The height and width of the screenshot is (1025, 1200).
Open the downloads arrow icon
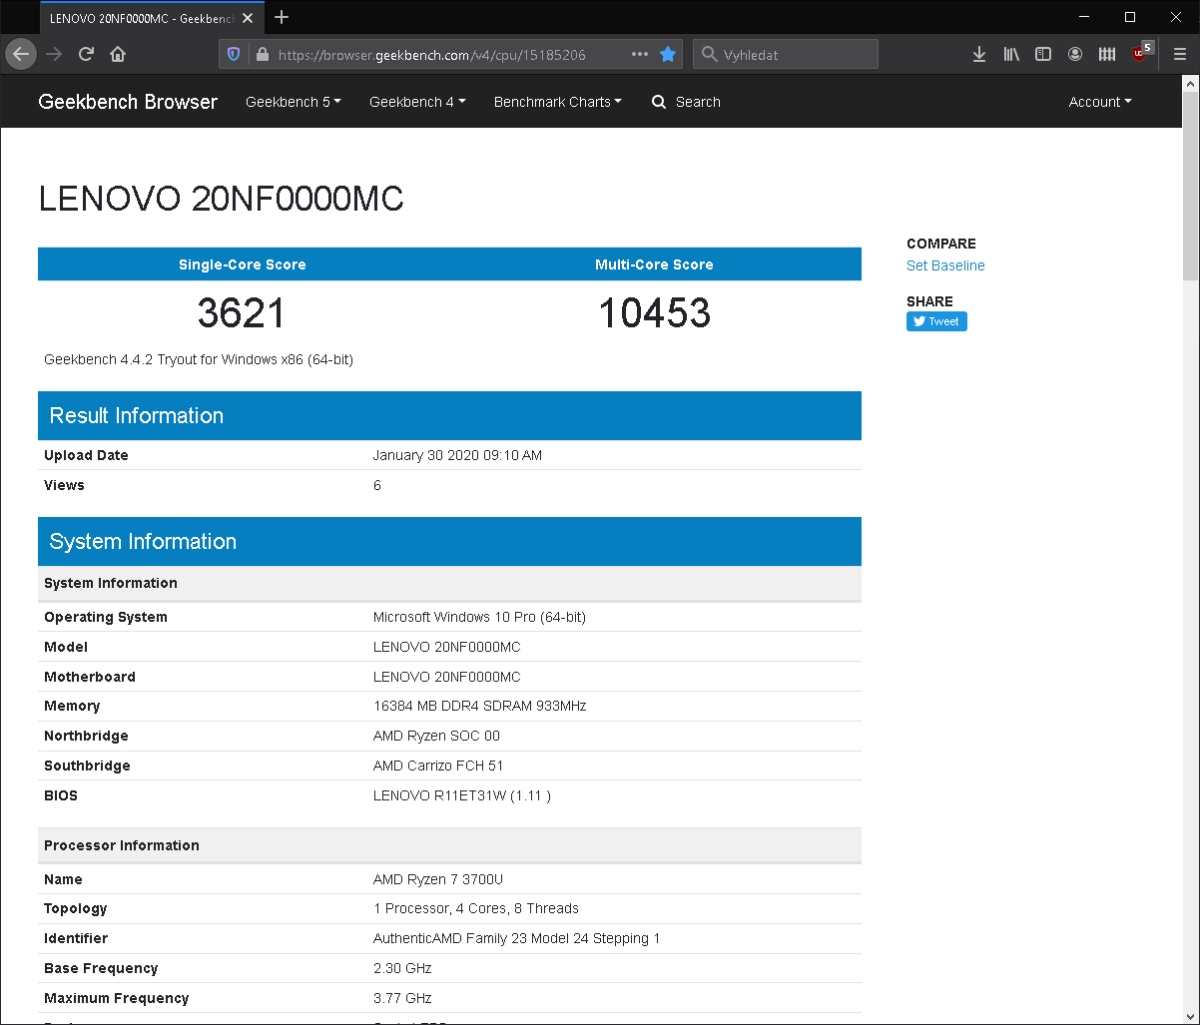[979, 54]
